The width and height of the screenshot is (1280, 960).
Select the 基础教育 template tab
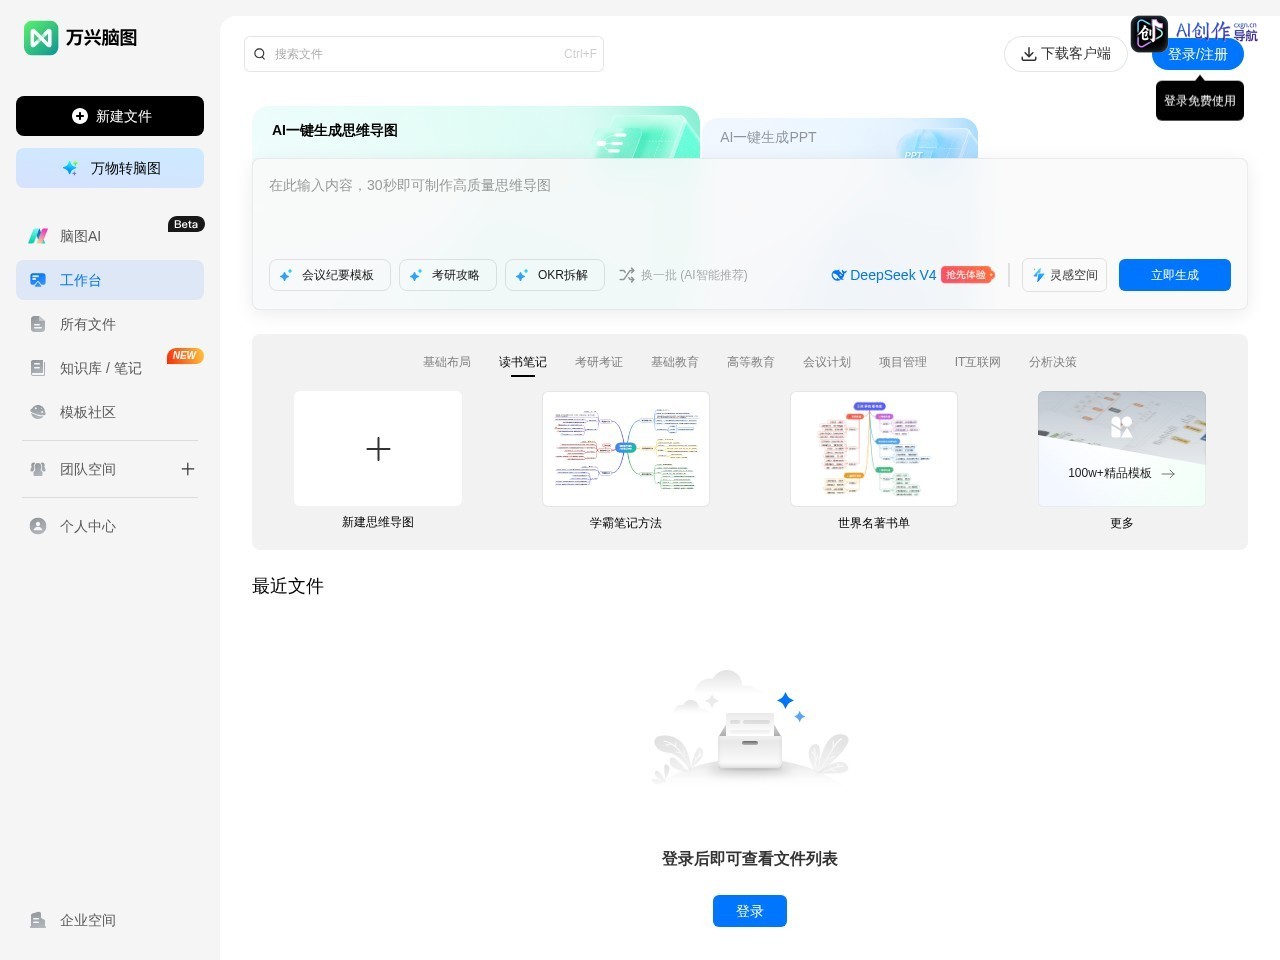click(675, 362)
